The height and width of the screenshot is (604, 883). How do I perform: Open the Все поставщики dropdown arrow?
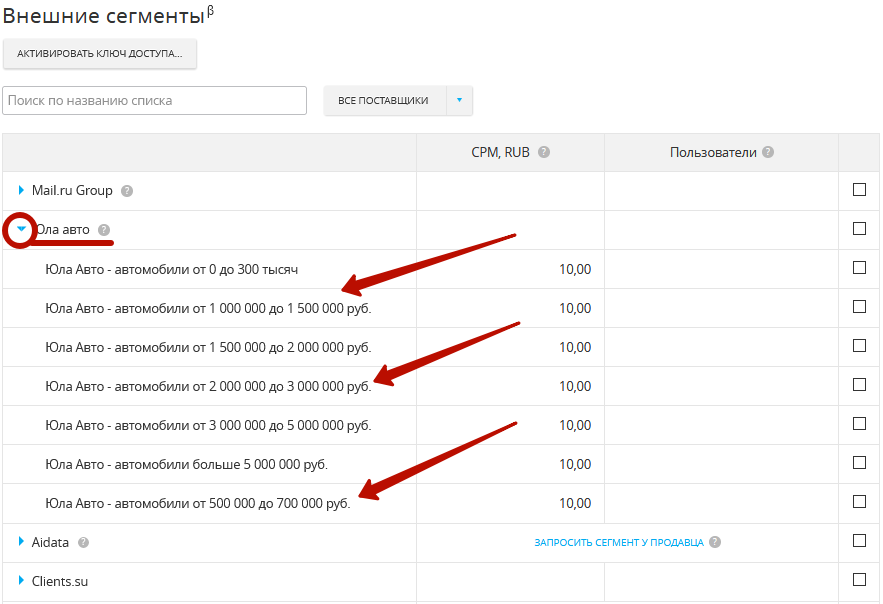(460, 100)
